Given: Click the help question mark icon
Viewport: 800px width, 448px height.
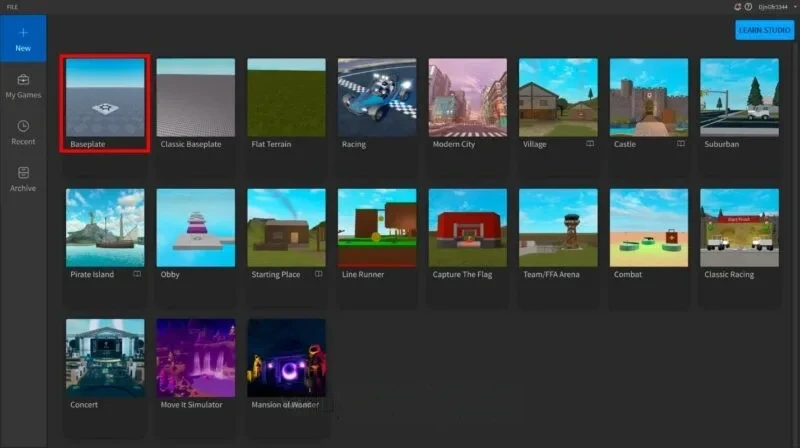Looking at the screenshot, I should tap(748, 7).
